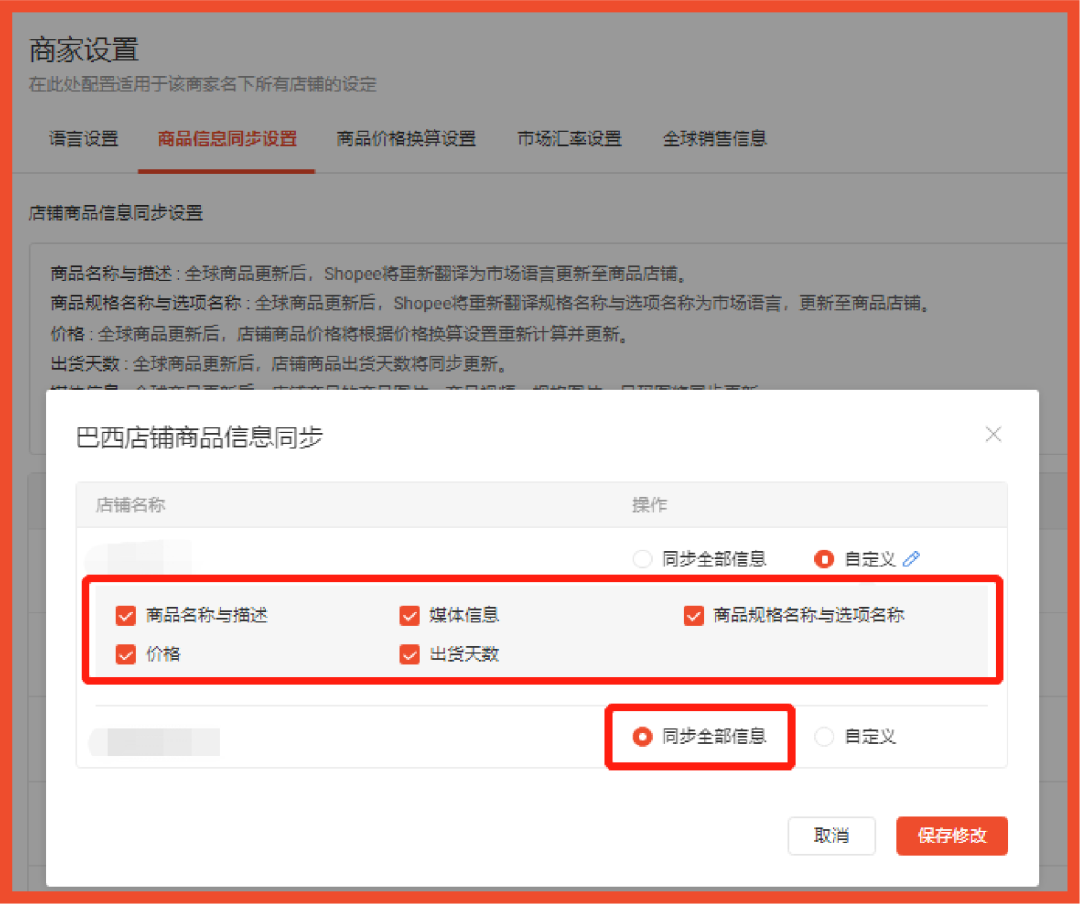Viewport: 1080px width, 904px height.
Task: Switch to the 语言设置 tab
Action: pyautogui.click(x=84, y=140)
